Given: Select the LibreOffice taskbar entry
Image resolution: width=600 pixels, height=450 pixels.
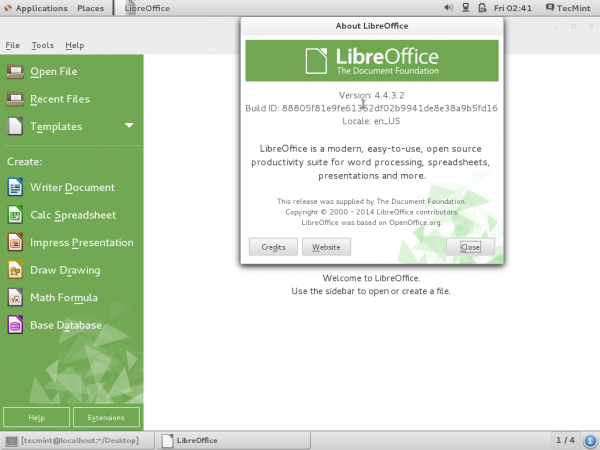Looking at the screenshot, I should coord(233,440).
